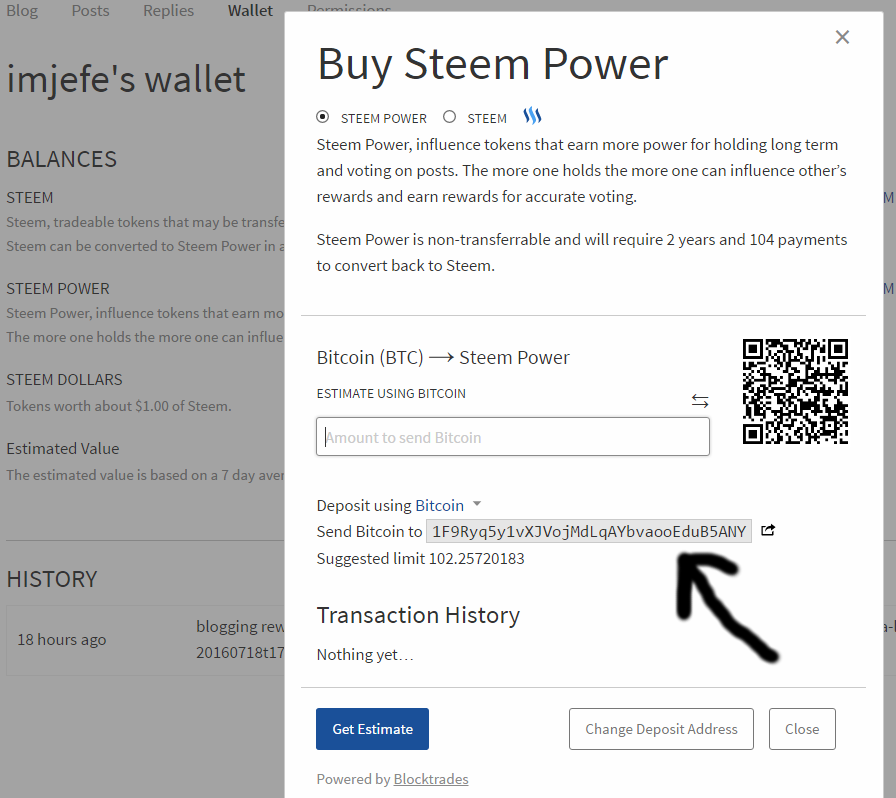Click Change Deposit Address button
The image size is (896, 798).
[x=661, y=729]
